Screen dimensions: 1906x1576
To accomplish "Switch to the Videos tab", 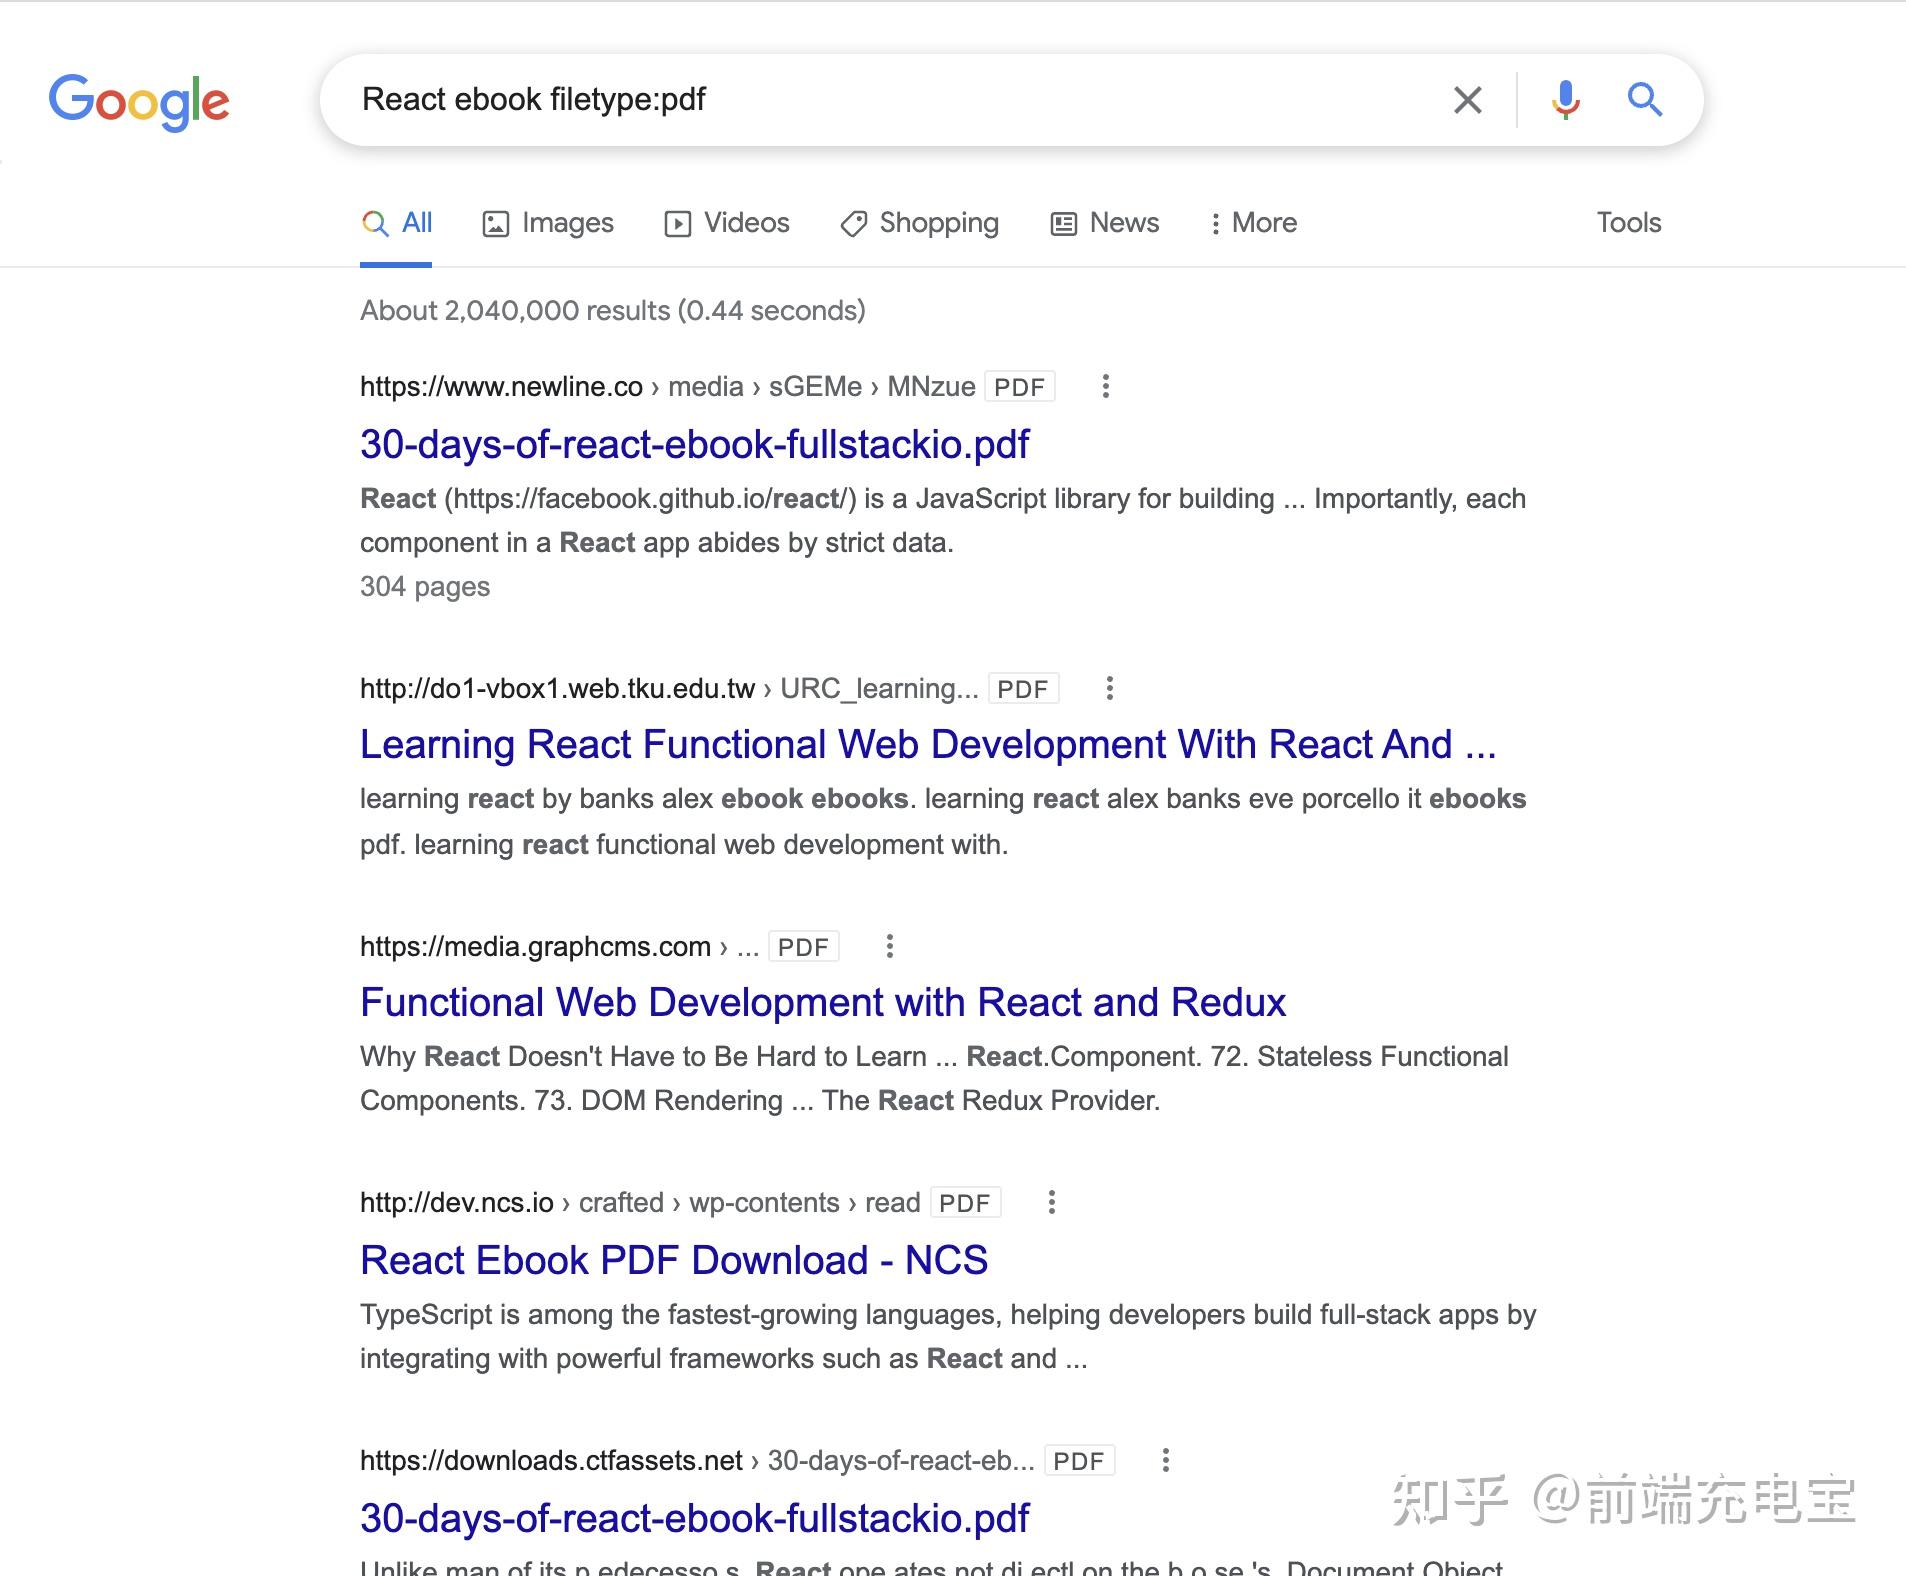I will [727, 223].
